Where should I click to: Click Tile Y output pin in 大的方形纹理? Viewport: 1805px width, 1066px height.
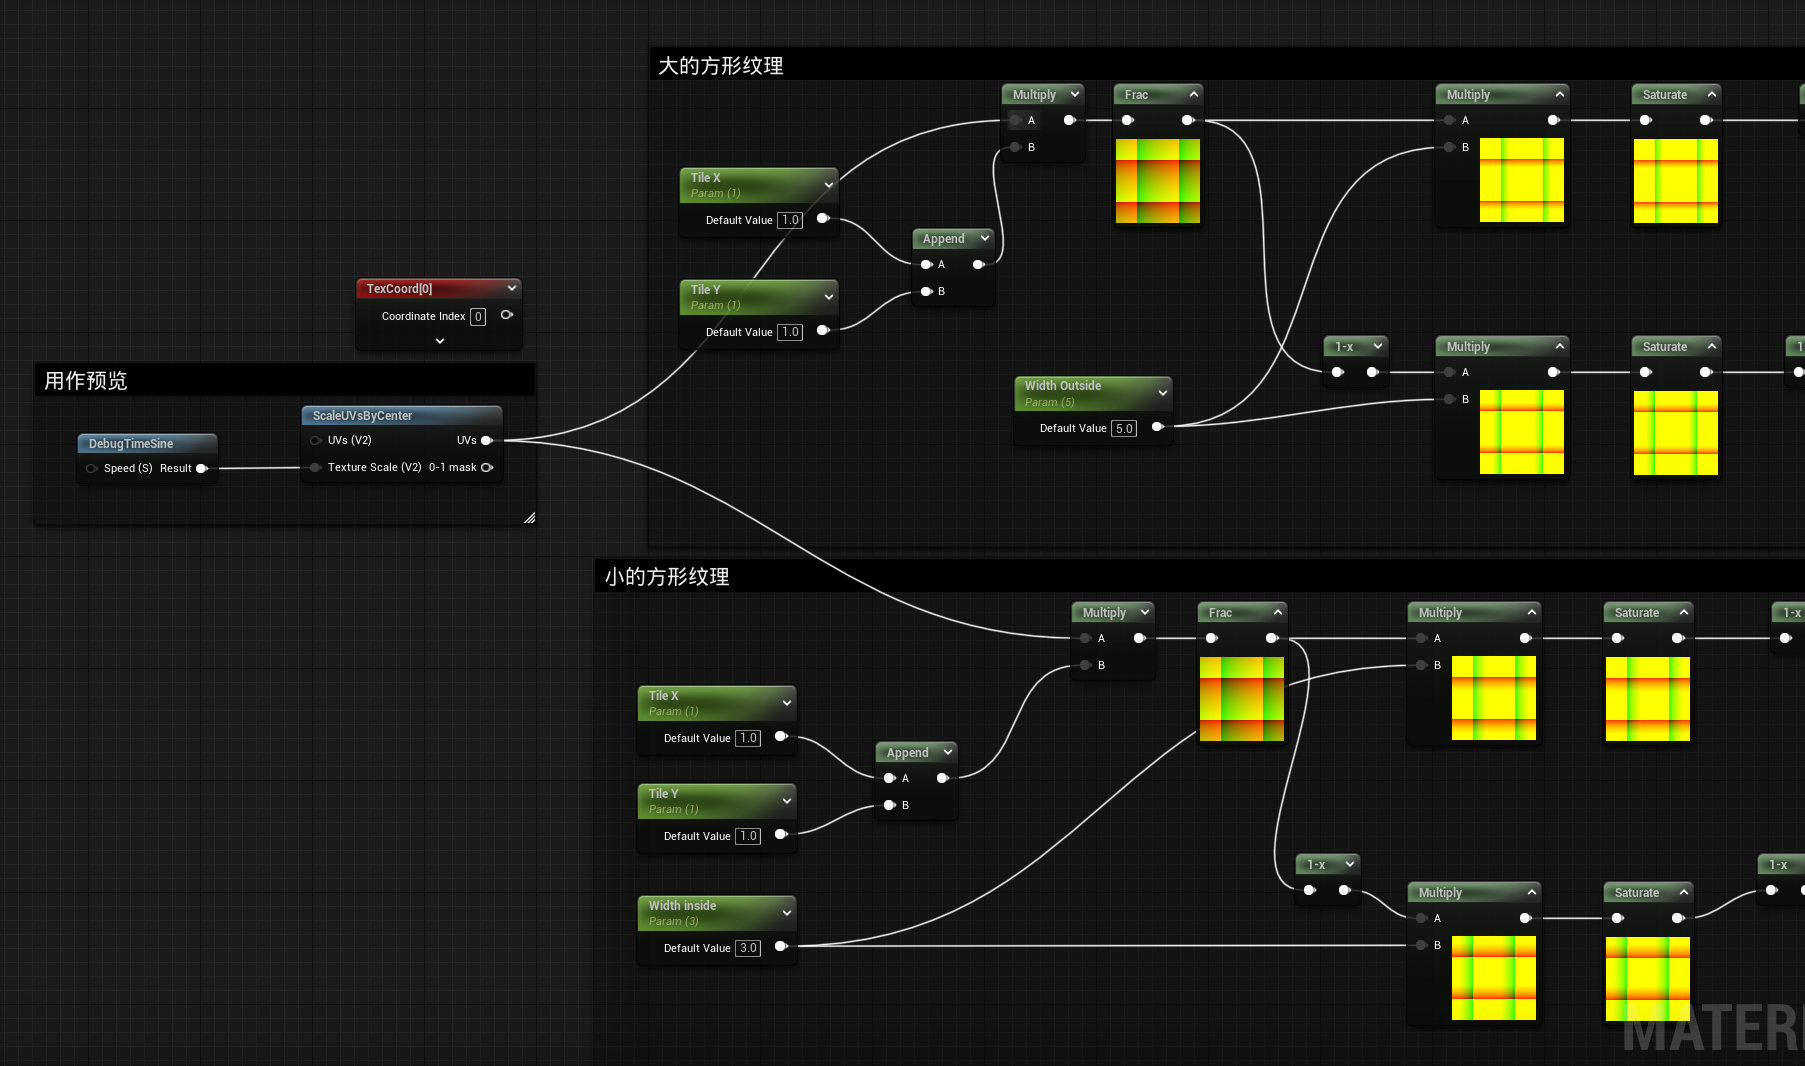[823, 330]
